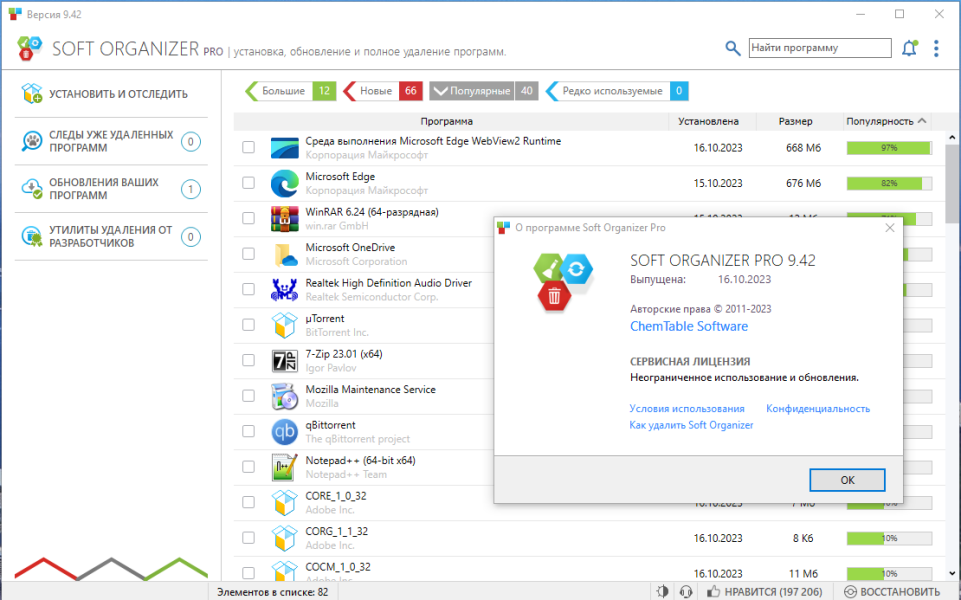Screen dimensions: 961x600
Task: Click the hexagon logo in About dialog
Action: point(563,282)
